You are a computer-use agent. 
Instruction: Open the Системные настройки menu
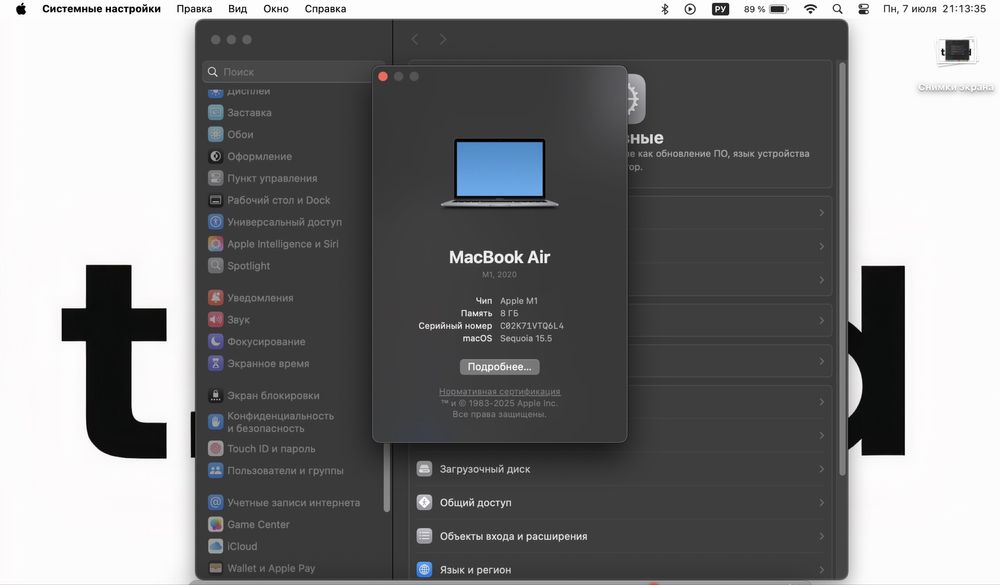click(x=101, y=9)
